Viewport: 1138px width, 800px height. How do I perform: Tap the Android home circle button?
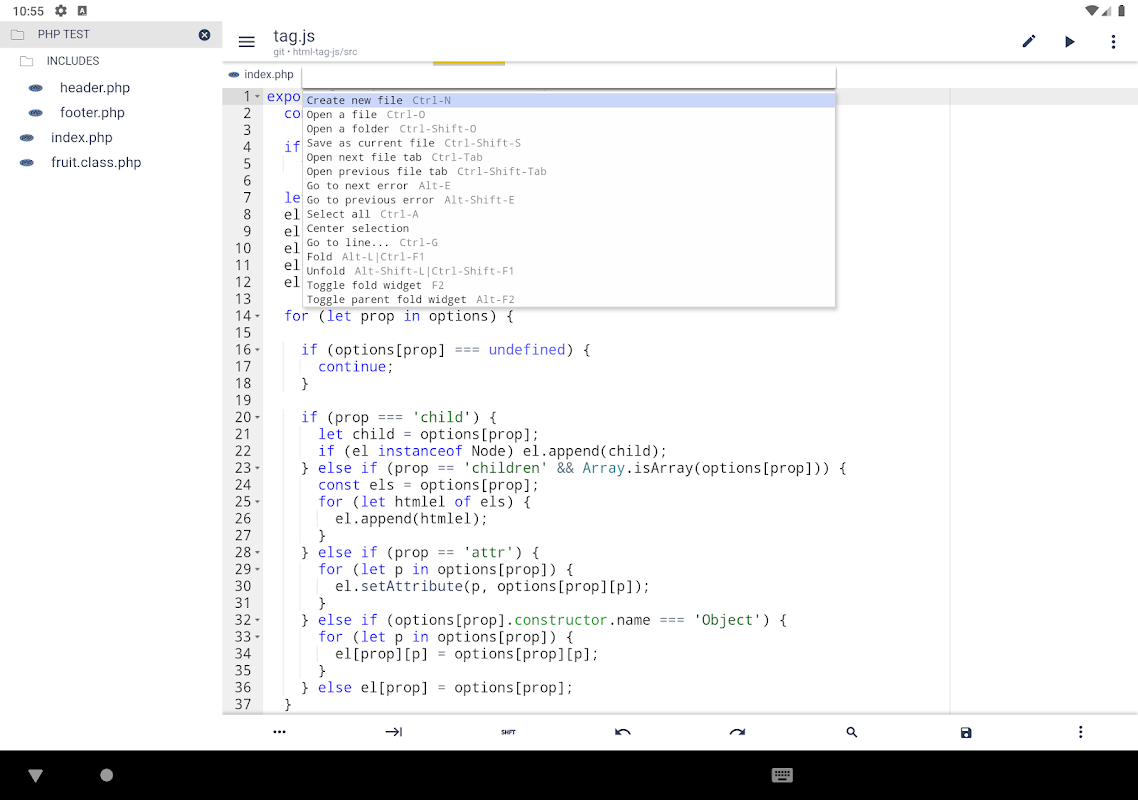pyautogui.click(x=107, y=775)
